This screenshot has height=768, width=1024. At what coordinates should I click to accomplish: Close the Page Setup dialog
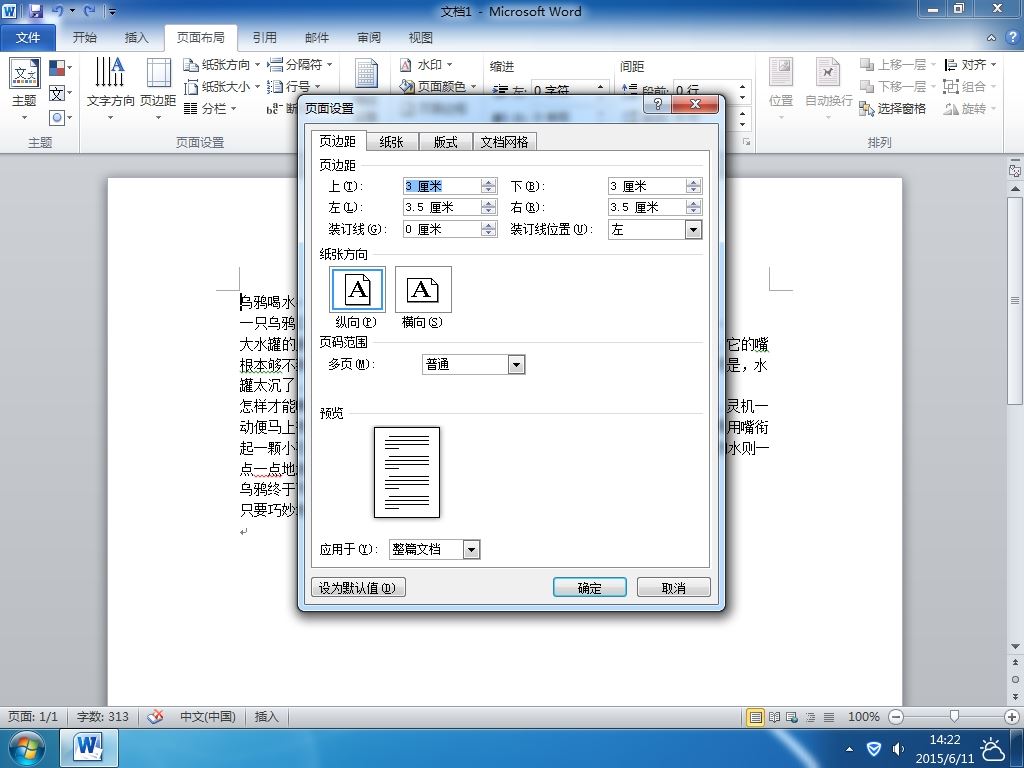click(x=696, y=104)
